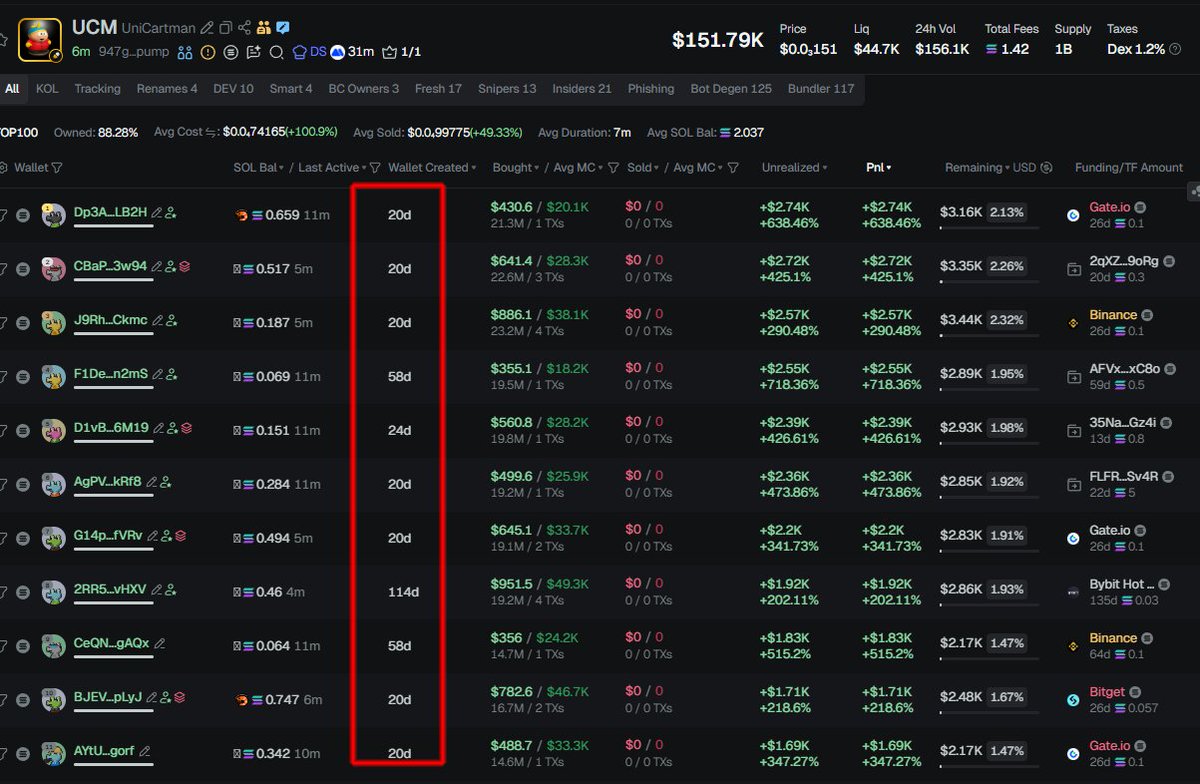1200x784 pixels.
Task: Click the edit pencil next to UniCartman
Action: (x=207, y=28)
